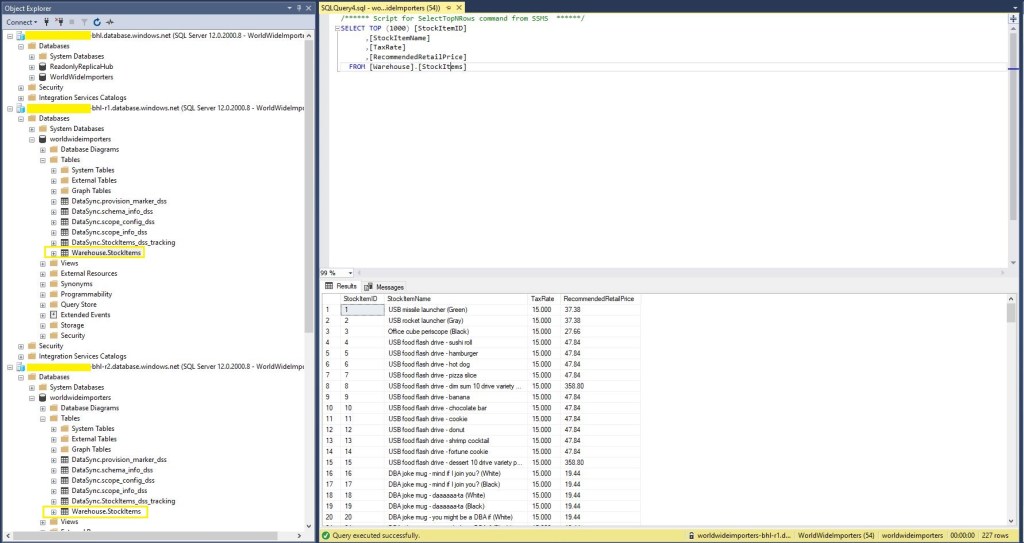This screenshot has width=1024, height=543.
Task: Open the Connect dropdown
Action: [x=23, y=21]
